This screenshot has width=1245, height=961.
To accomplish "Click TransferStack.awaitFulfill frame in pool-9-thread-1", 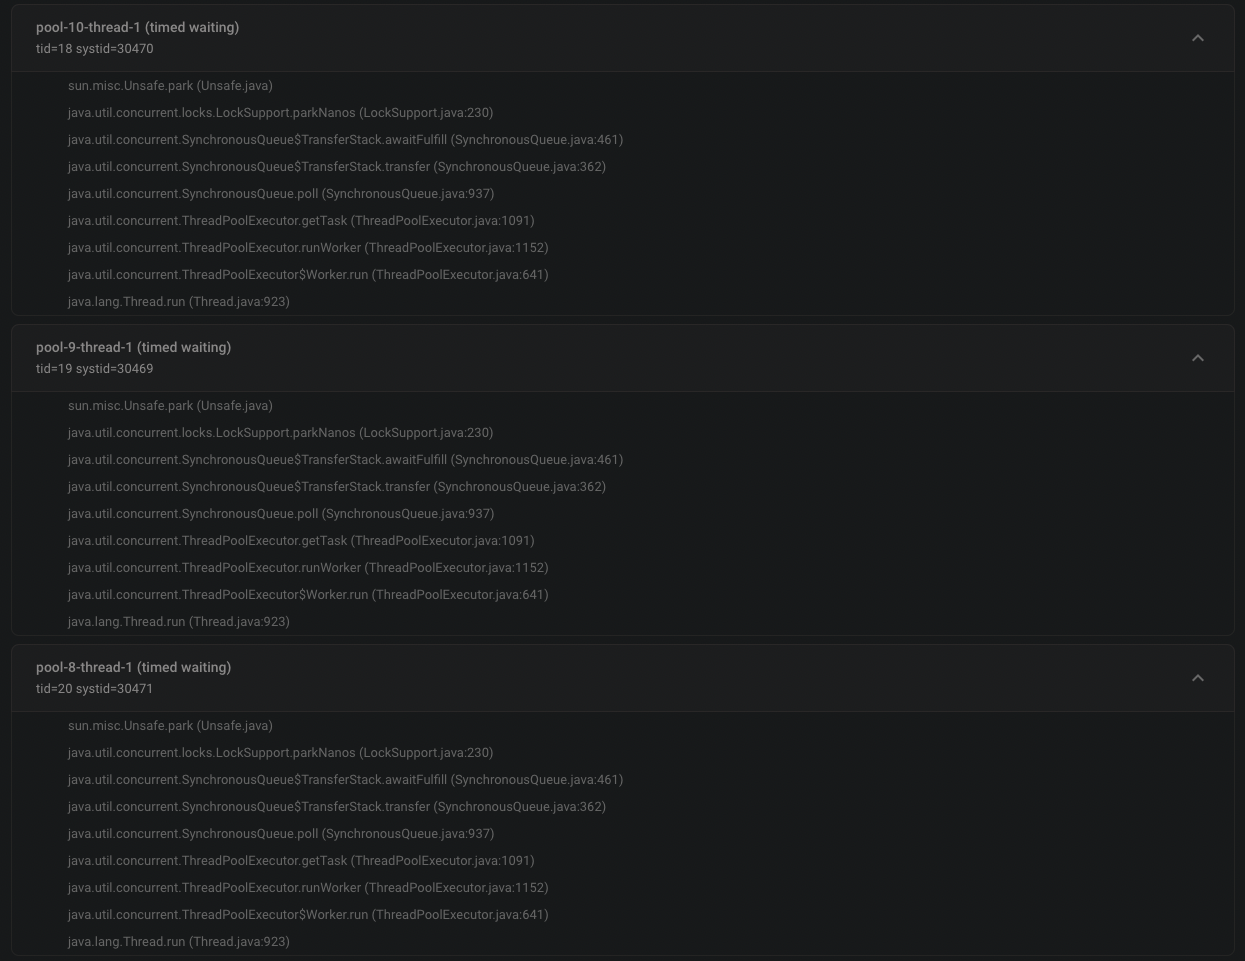I will tap(345, 459).
